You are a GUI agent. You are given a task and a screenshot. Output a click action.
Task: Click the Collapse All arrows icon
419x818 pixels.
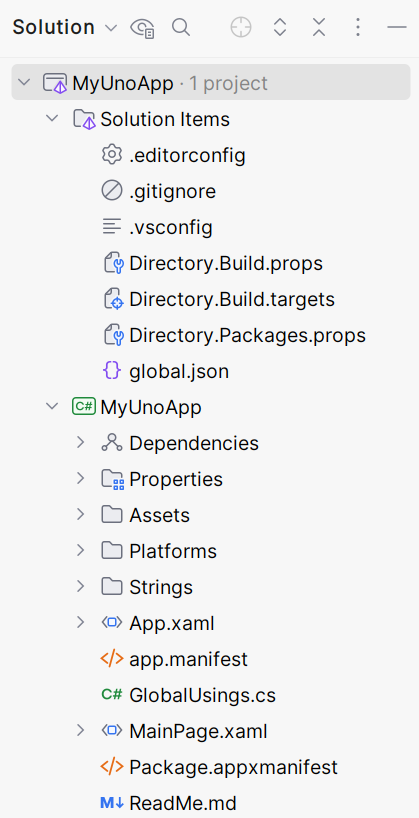319,27
